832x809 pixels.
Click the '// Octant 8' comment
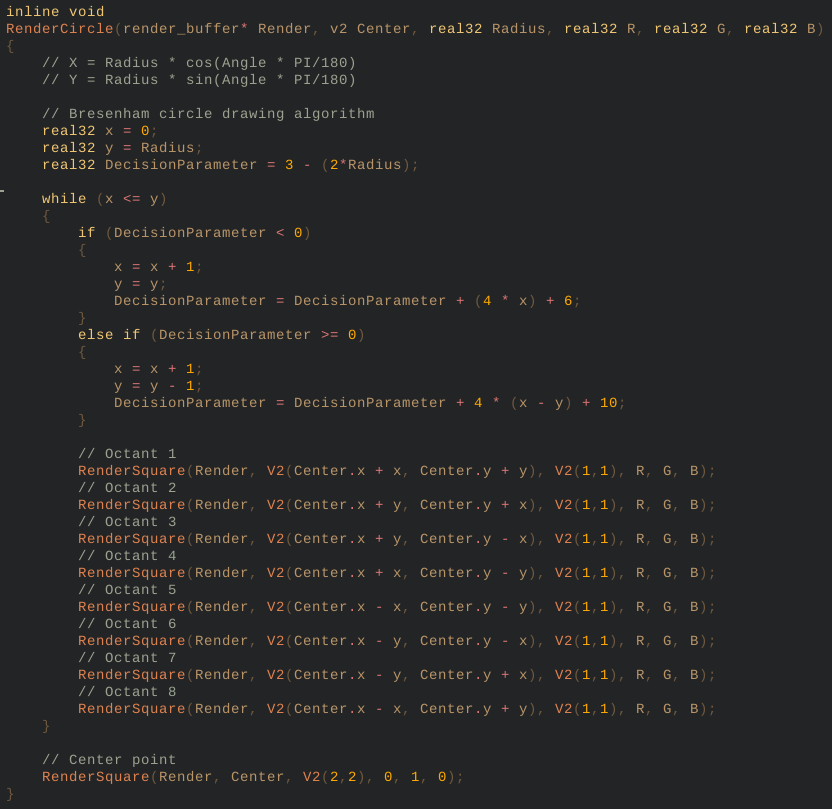coord(127,691)
